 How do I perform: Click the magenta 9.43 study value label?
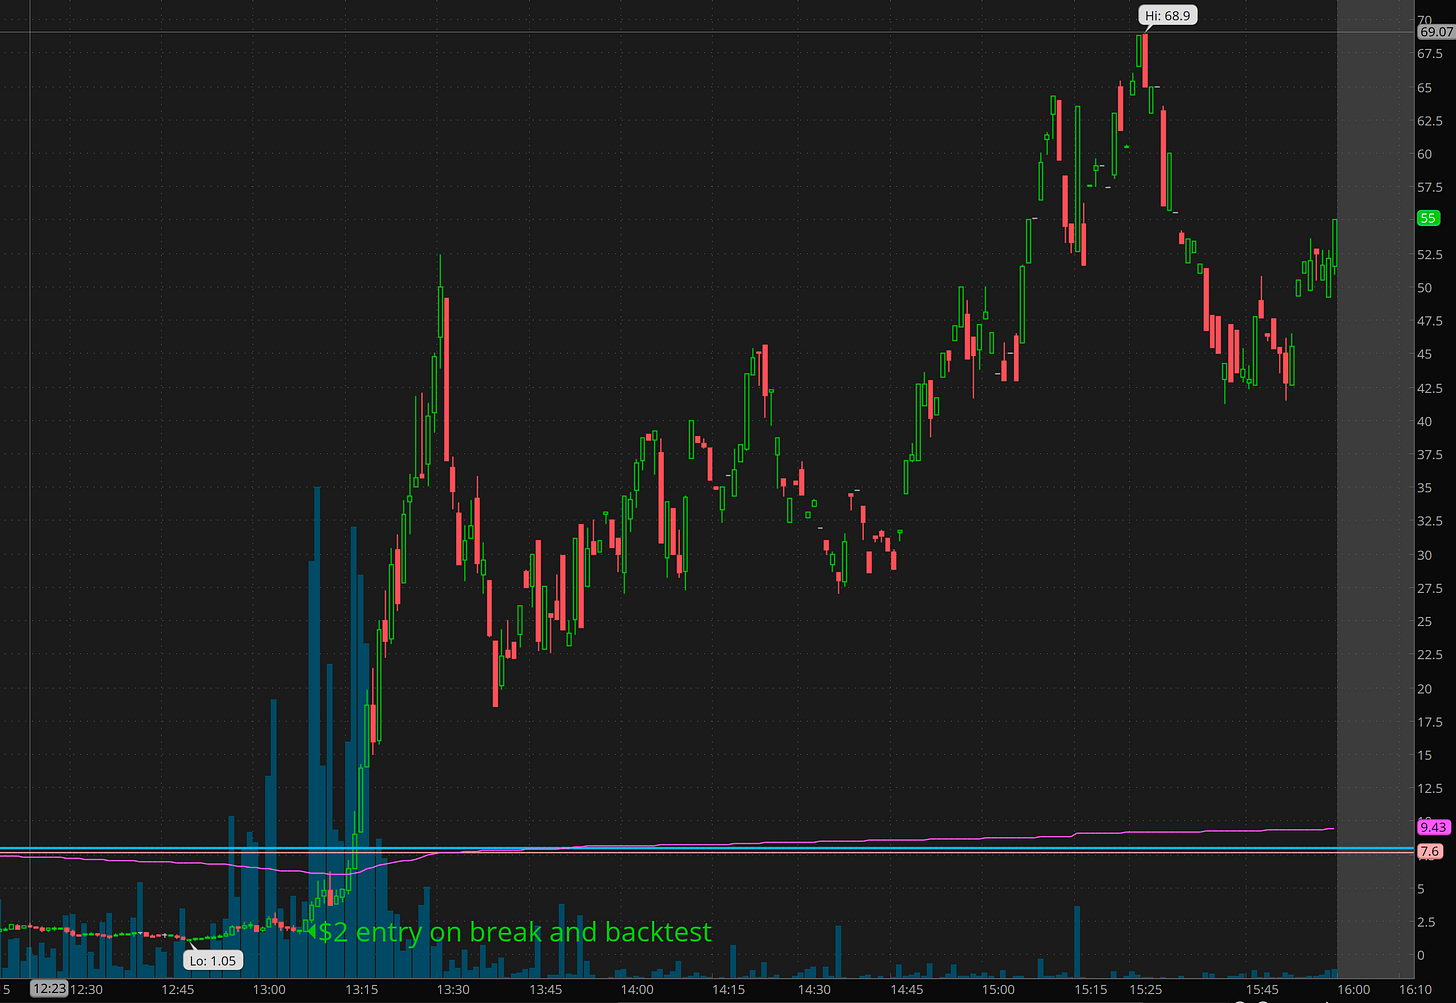pyautogui.click(x=1433, y=827)
